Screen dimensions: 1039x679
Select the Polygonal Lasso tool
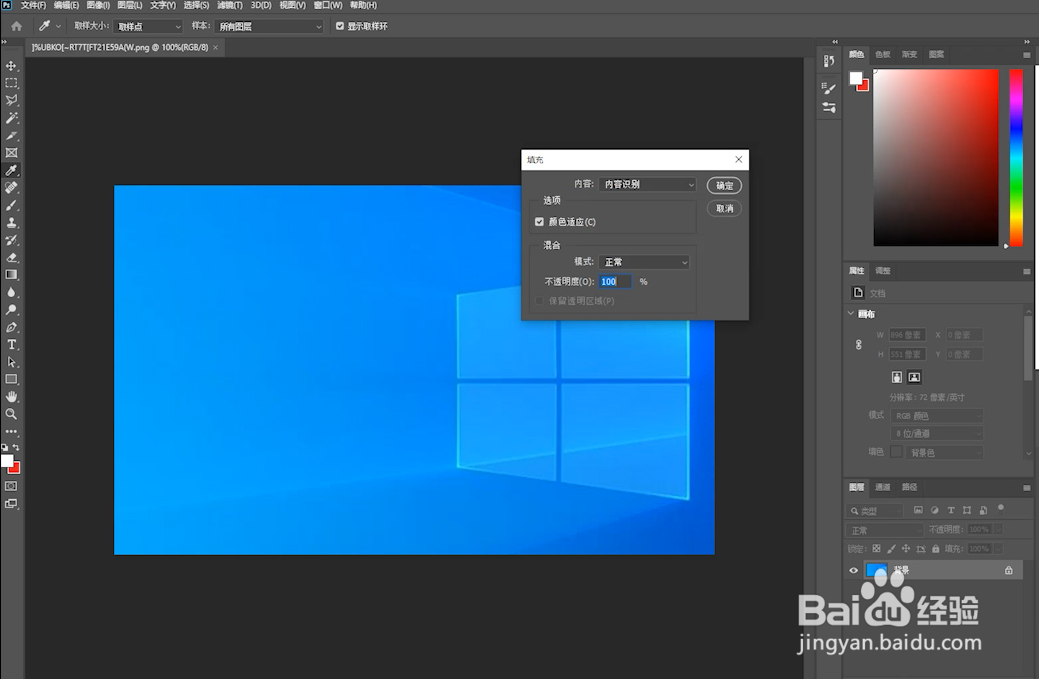(x=11, y=100)
